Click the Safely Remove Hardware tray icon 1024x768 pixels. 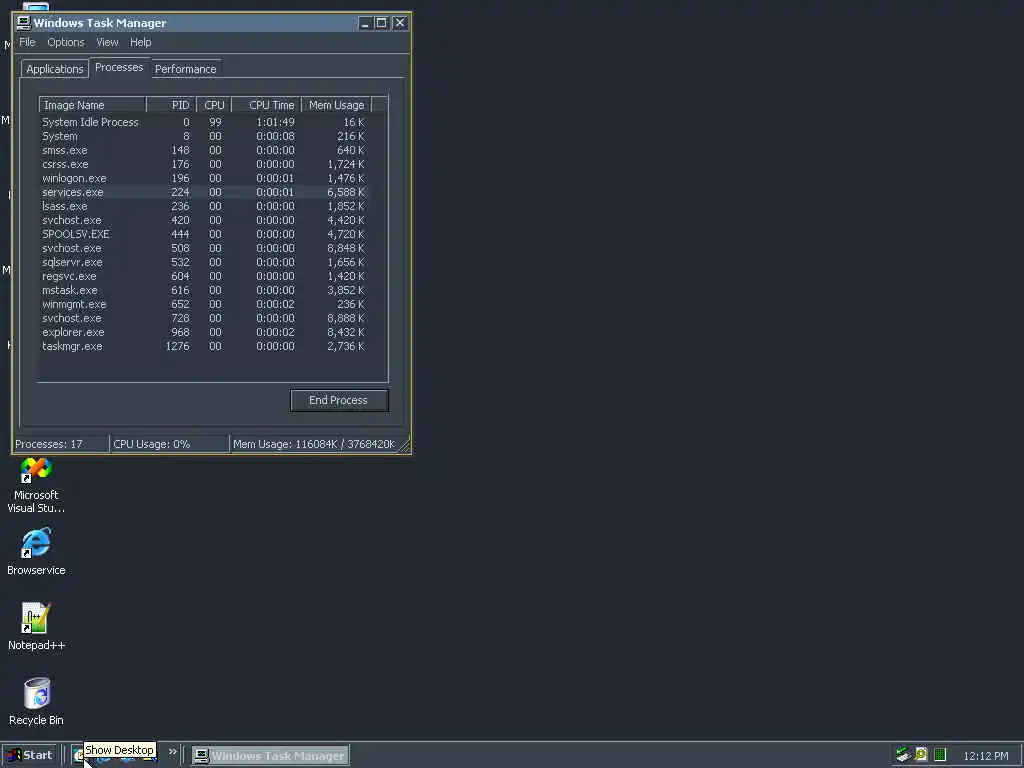coord(903,755)
